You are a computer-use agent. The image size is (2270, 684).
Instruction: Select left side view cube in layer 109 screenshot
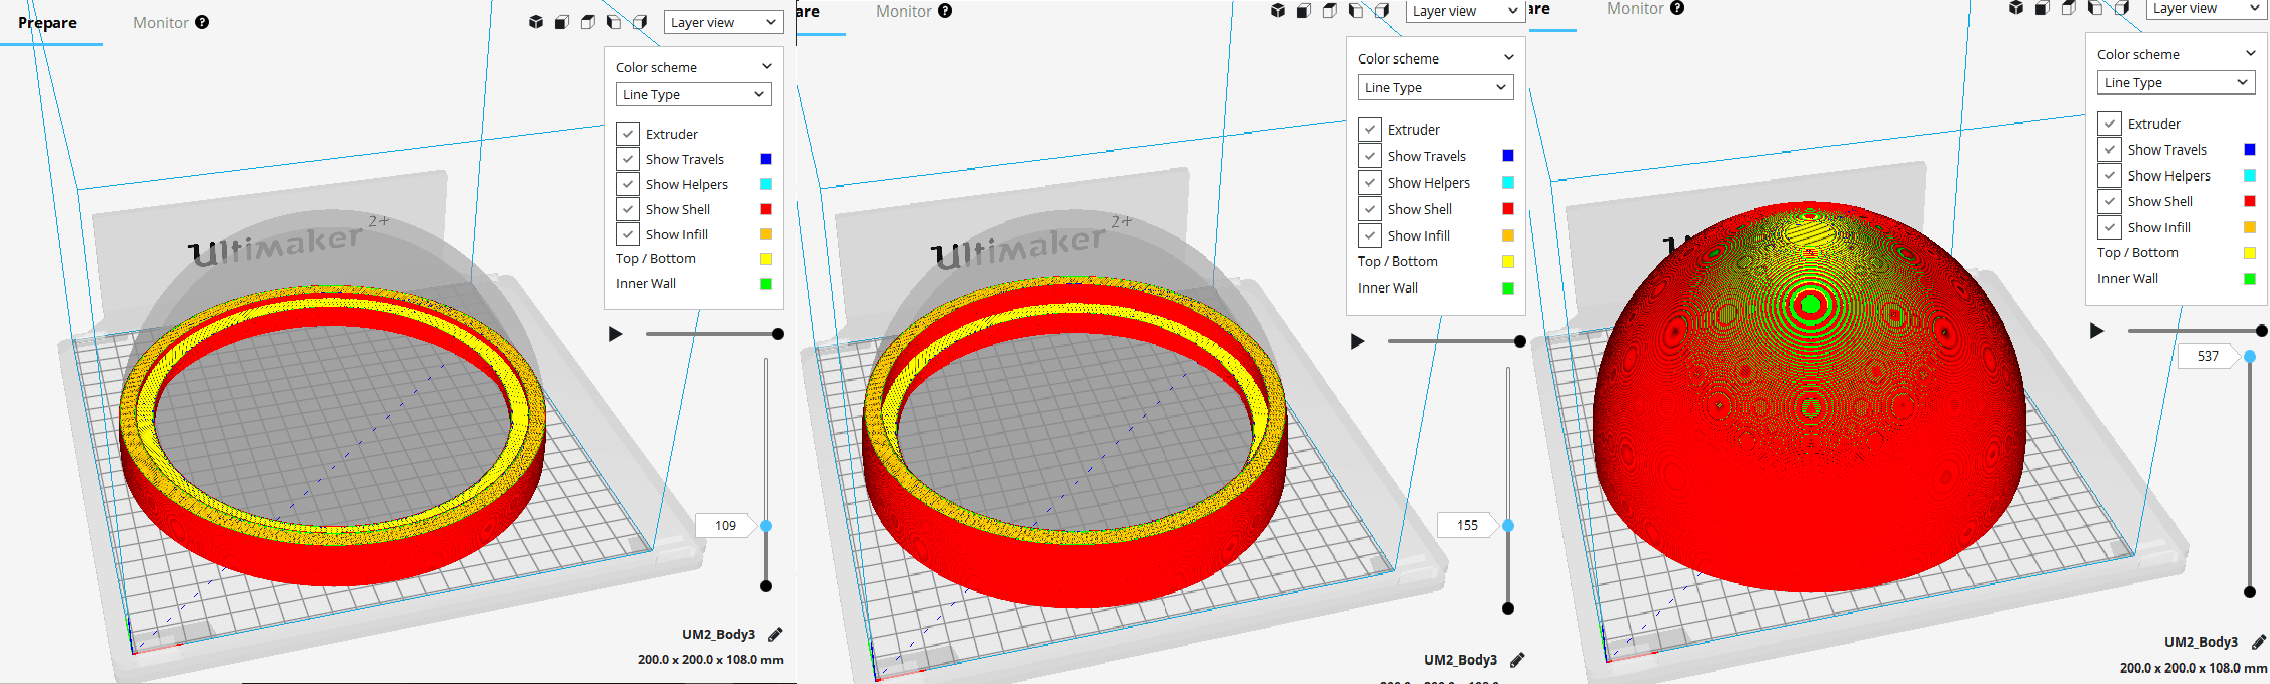pos(614,22)
